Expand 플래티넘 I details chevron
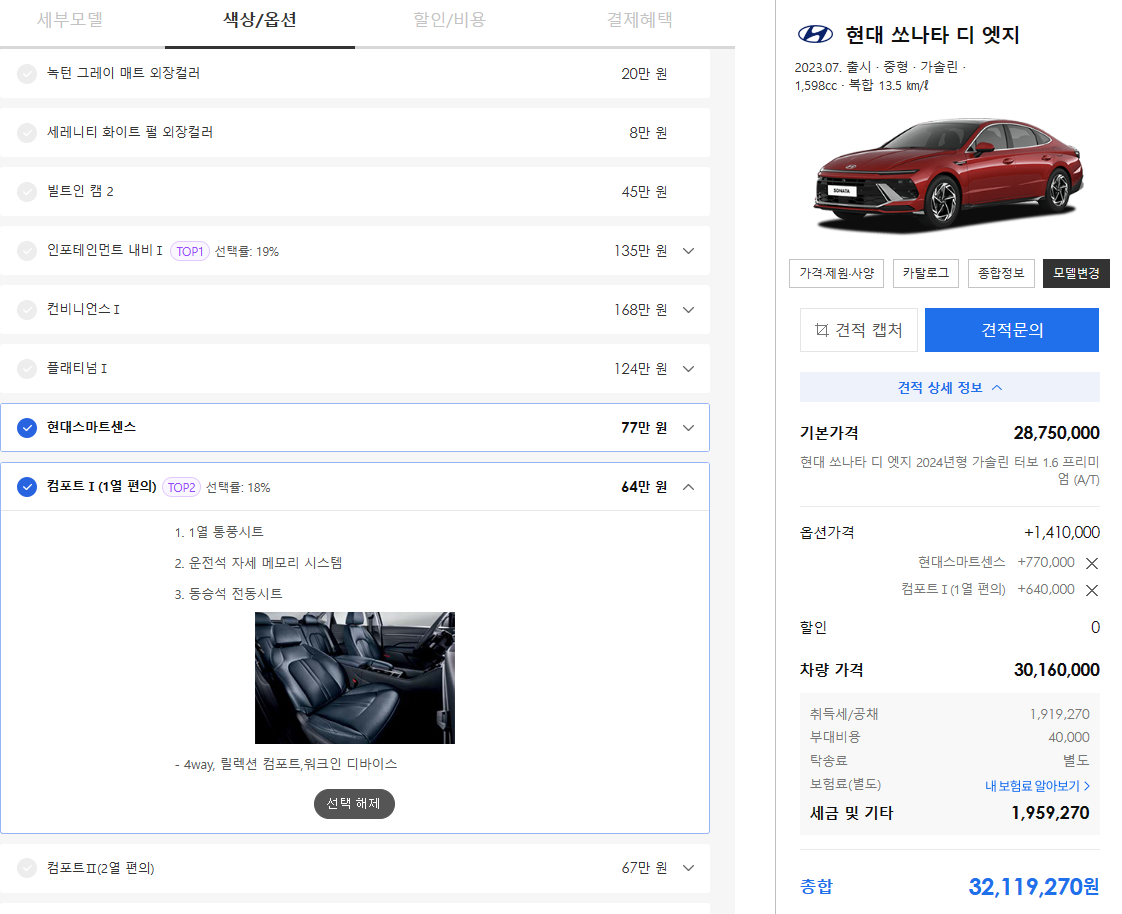The image size is (1122, 914). coord(688,369)
